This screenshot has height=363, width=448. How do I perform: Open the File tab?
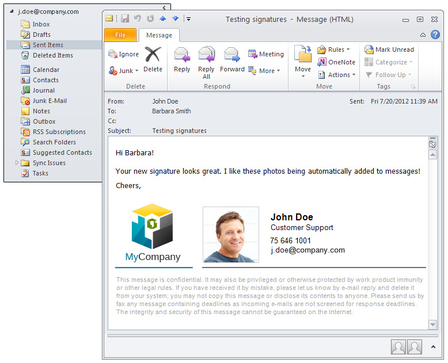click(120, 35)
